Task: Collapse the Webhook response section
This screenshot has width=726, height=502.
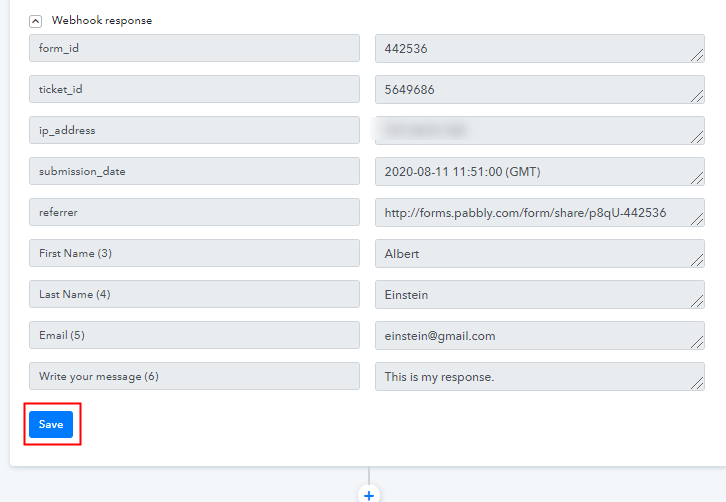Action: pos(36,20)
